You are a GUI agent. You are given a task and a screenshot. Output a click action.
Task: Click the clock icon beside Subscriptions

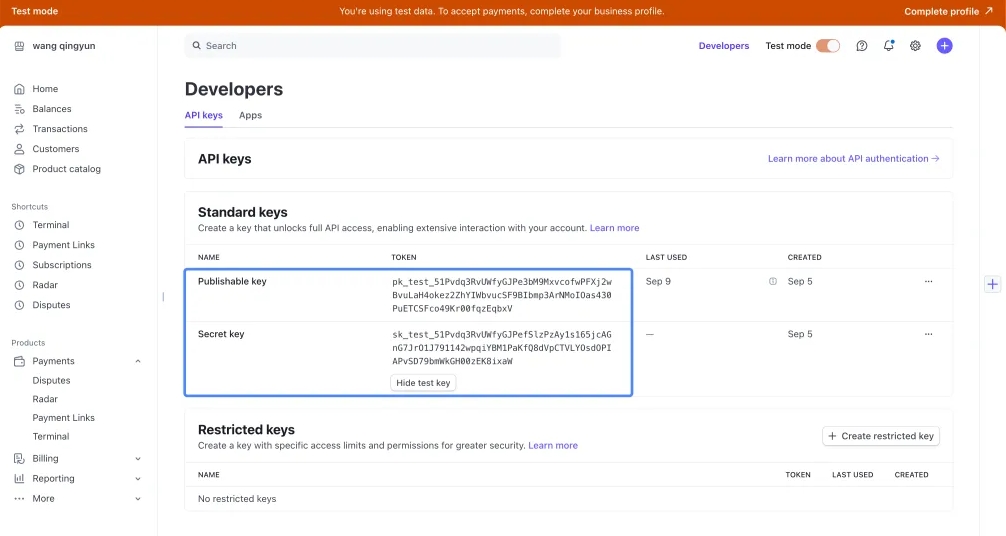coord(19,265)
